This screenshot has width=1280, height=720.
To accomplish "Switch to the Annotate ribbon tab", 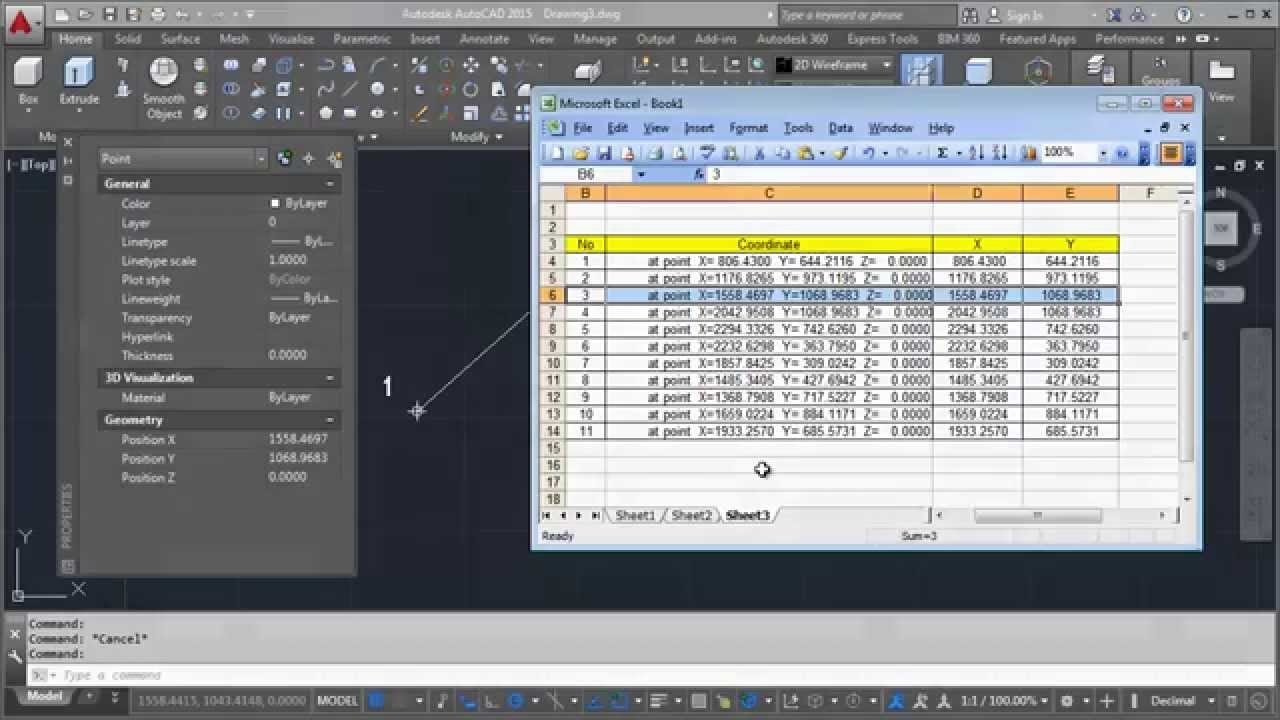I will point(484,39).
